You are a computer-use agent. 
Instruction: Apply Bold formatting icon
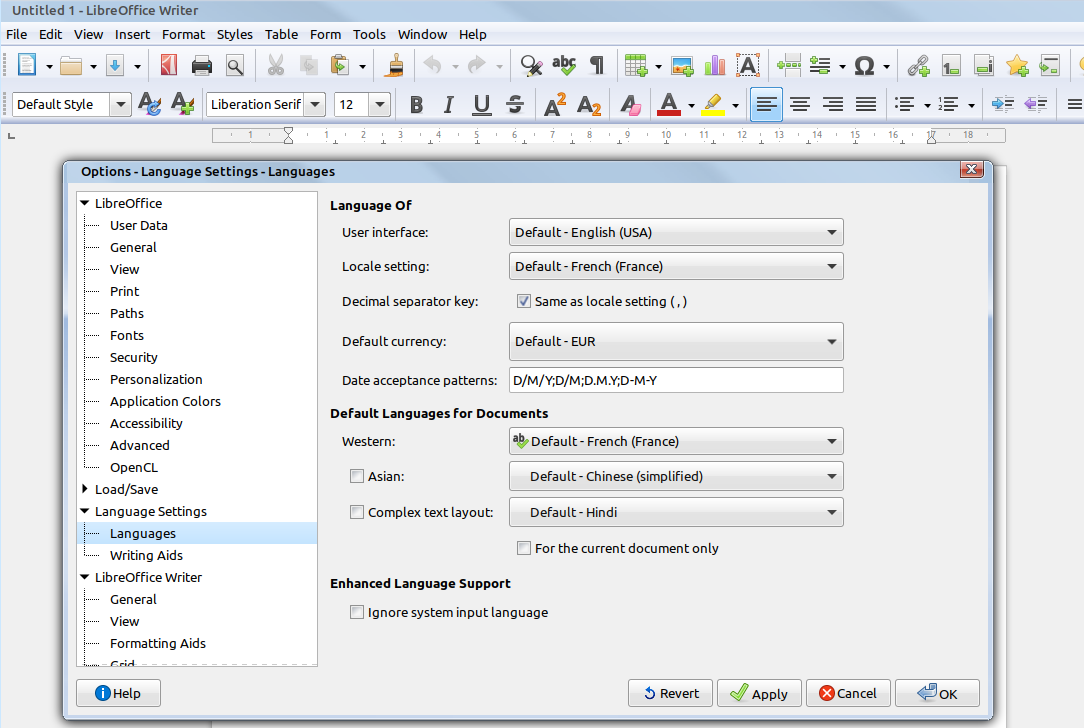click(x=416, y=104)
